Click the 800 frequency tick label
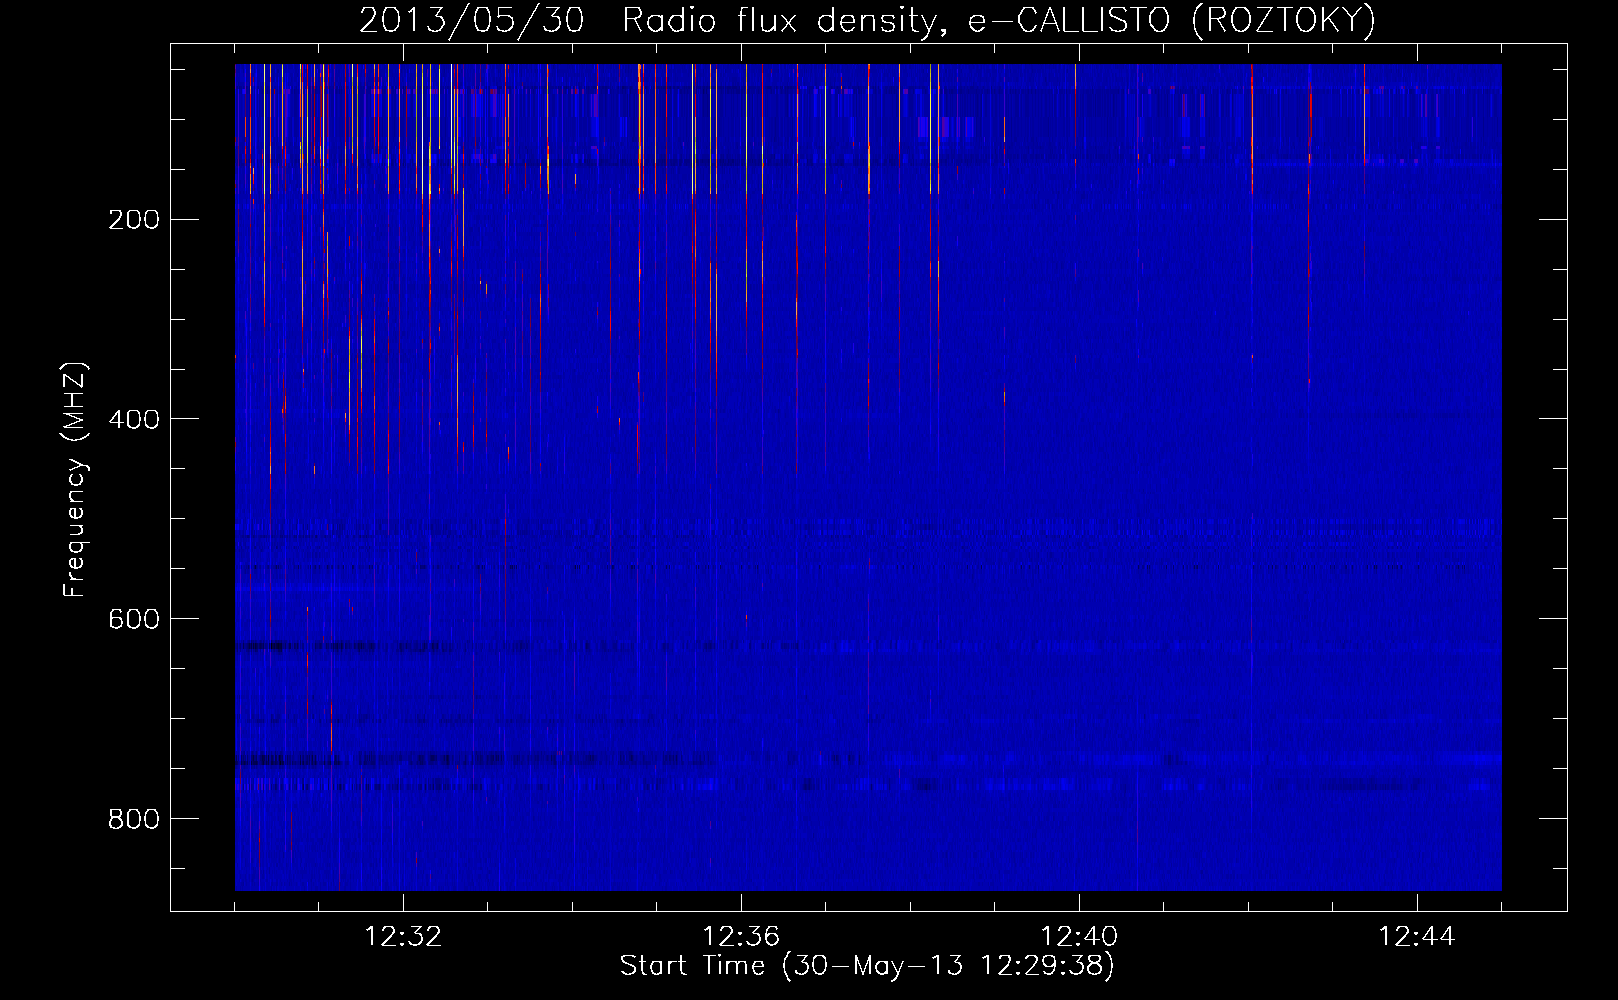The image size is (1618, 1000). tap(134, 820)
